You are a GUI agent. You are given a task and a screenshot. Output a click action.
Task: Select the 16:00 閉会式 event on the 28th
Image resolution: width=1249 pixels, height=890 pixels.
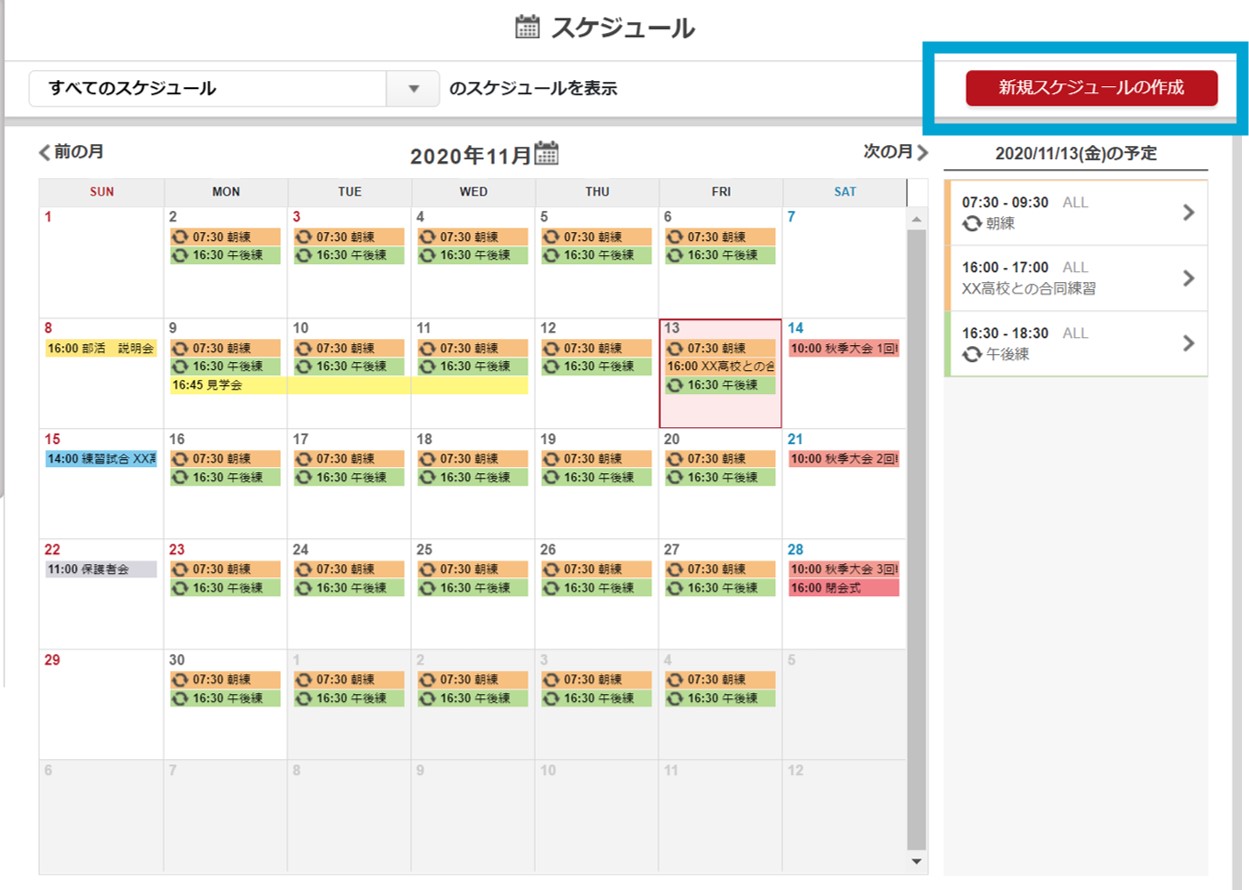844,588
